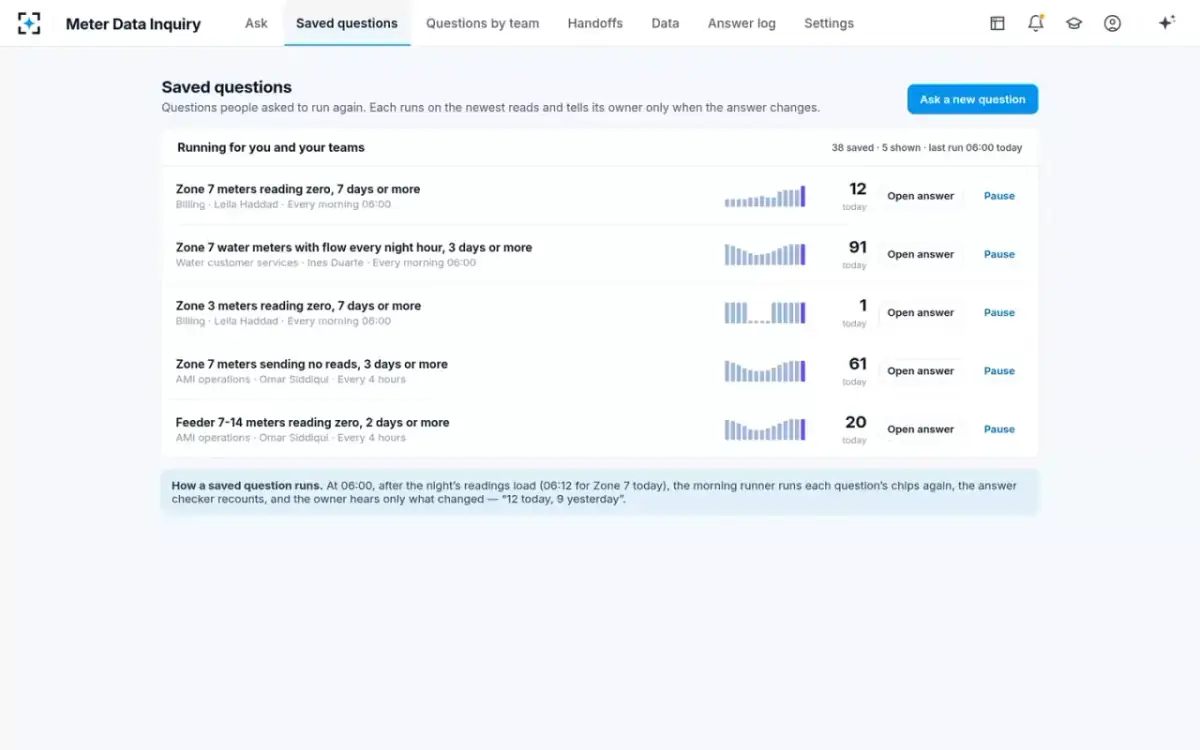Switch to the Answer log tab
This screenshot has width=1200, height=750.
coord(742,23)
